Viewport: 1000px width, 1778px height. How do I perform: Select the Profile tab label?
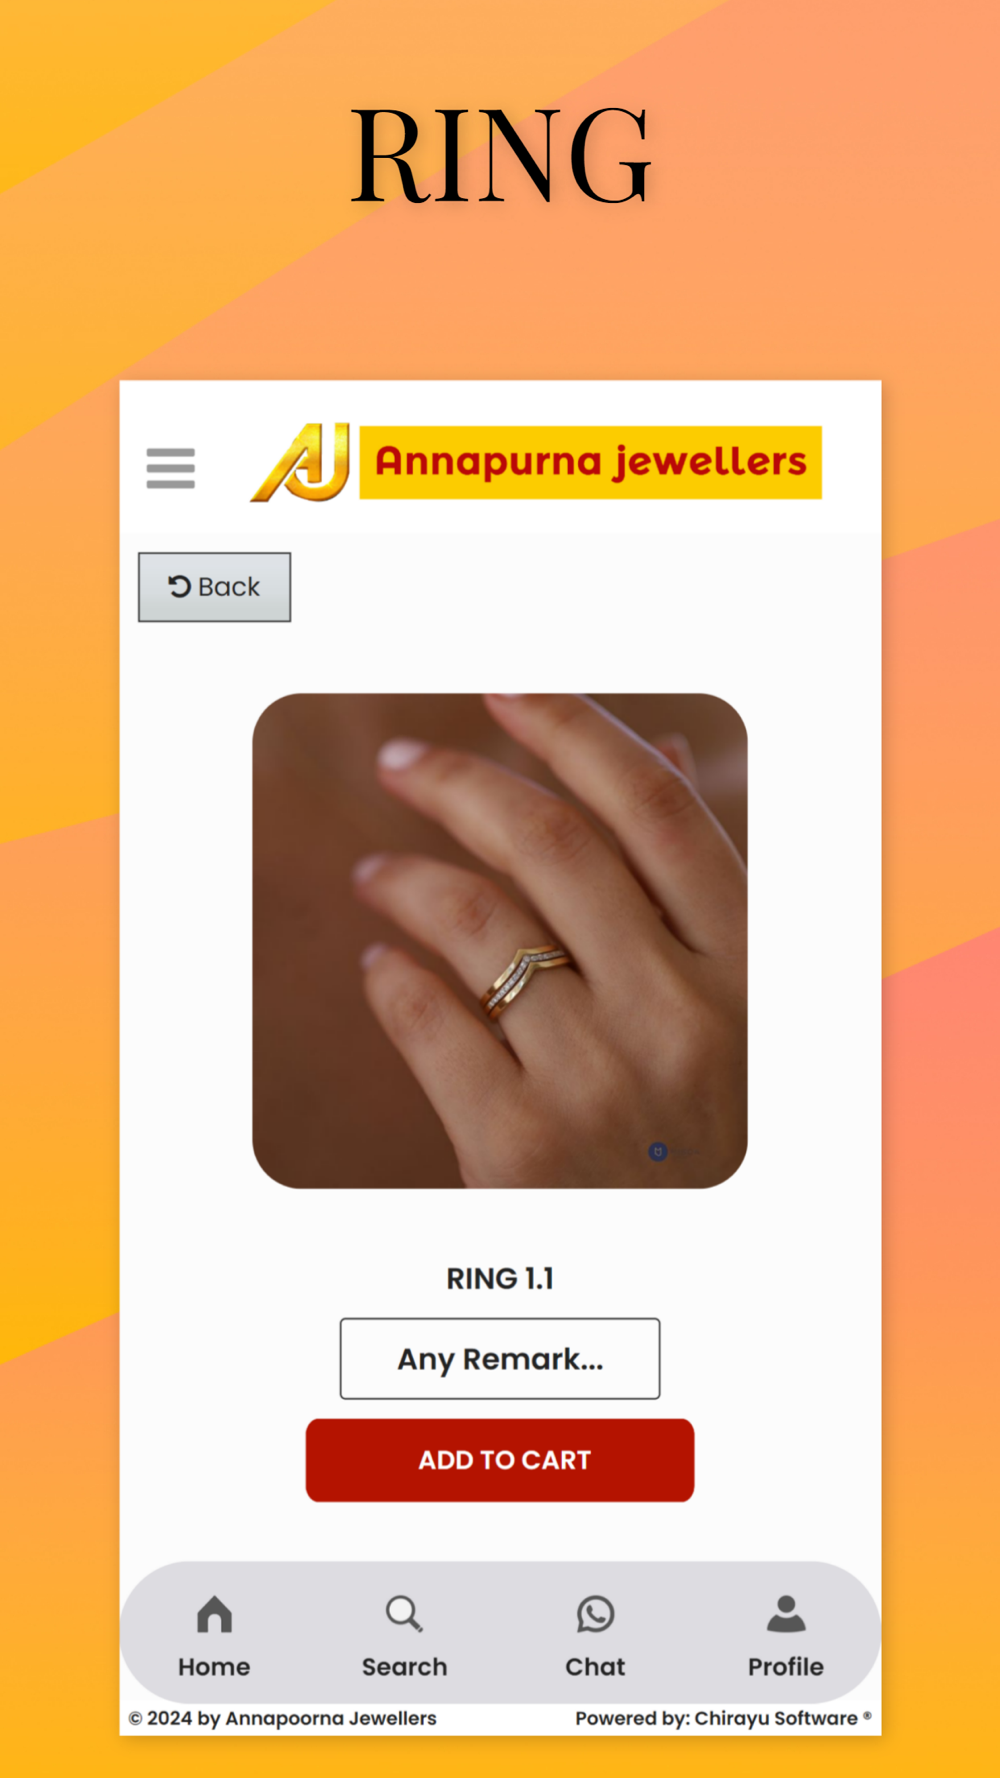786,1666
